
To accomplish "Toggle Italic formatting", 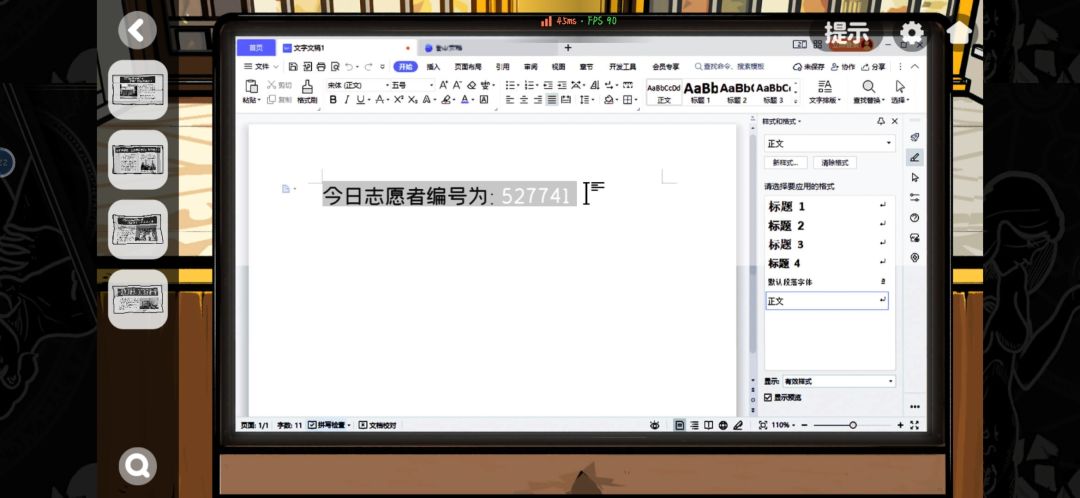I will 346,100.
